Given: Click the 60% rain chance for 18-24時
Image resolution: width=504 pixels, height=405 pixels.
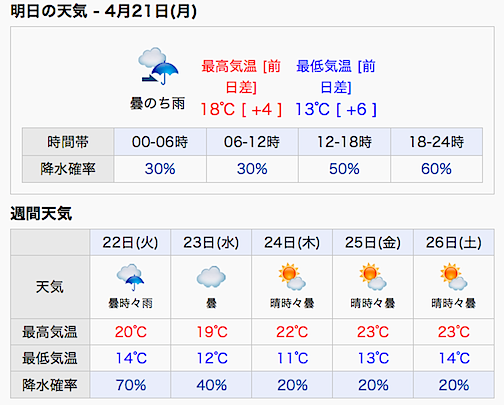Looking at the screenshot, I should pos(436,169).
